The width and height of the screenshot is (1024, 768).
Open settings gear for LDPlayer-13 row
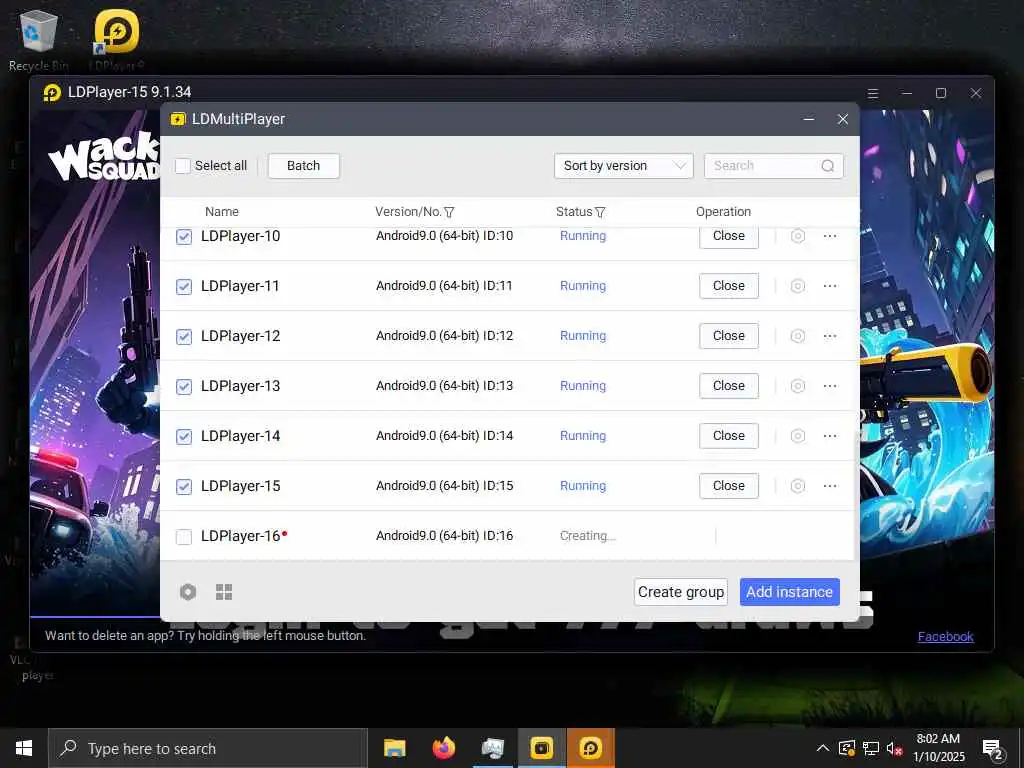click(797, 386)
